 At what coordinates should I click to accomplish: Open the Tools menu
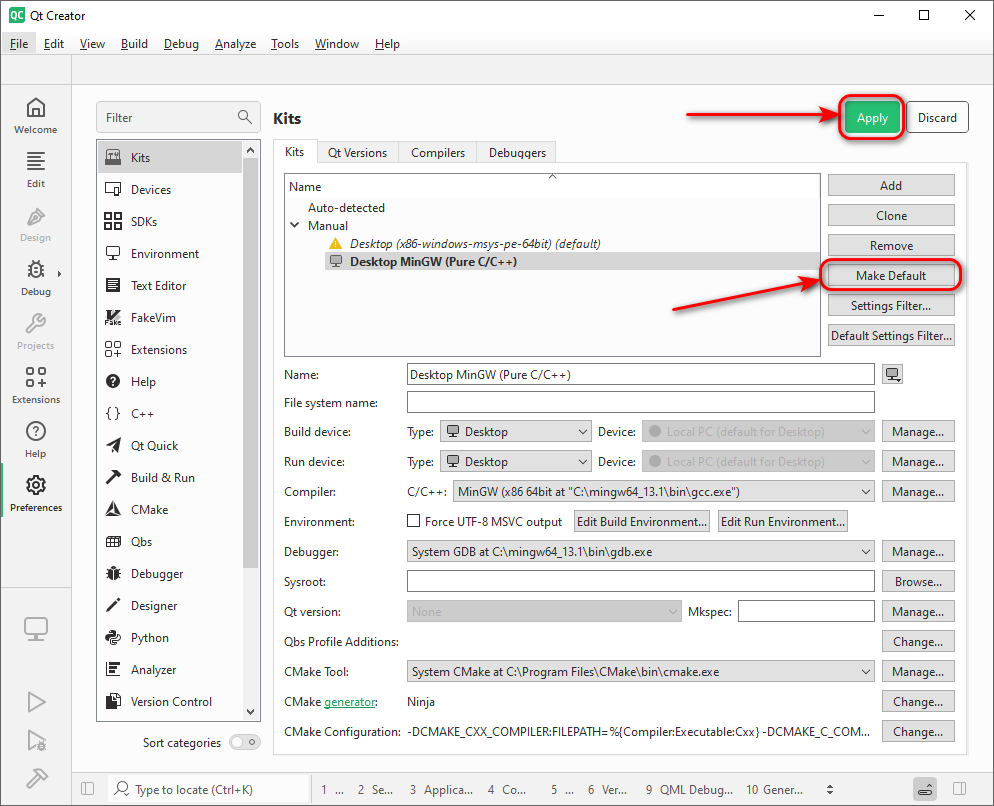(285, 44)
